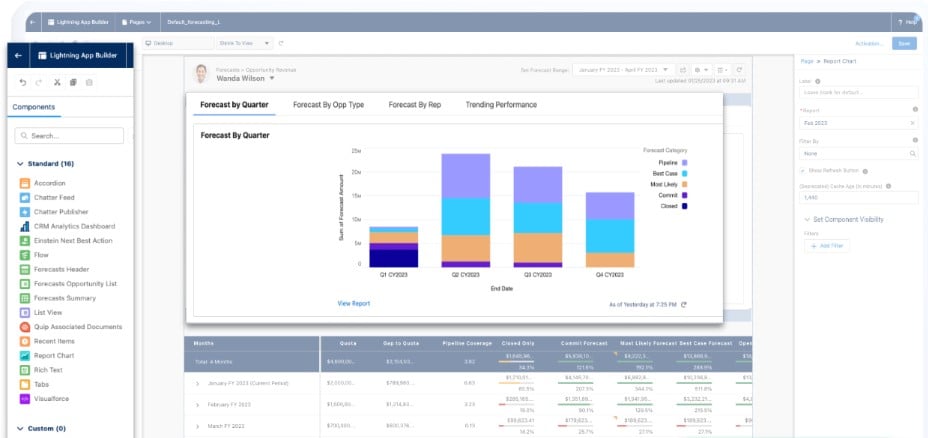The image size is (928, 438).
Task: Click the Copy icon in components toolbar
Action: 73,82
